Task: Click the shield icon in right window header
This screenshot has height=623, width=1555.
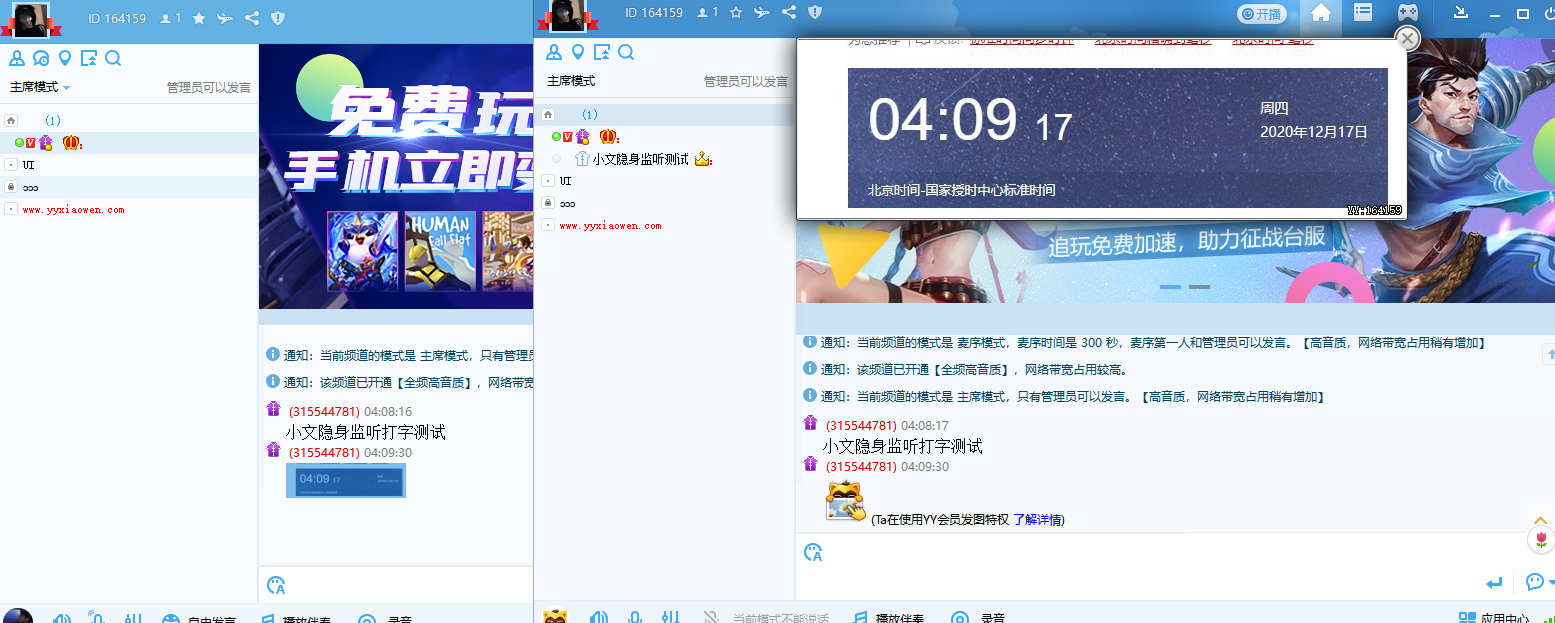Action: coord(815,12)
